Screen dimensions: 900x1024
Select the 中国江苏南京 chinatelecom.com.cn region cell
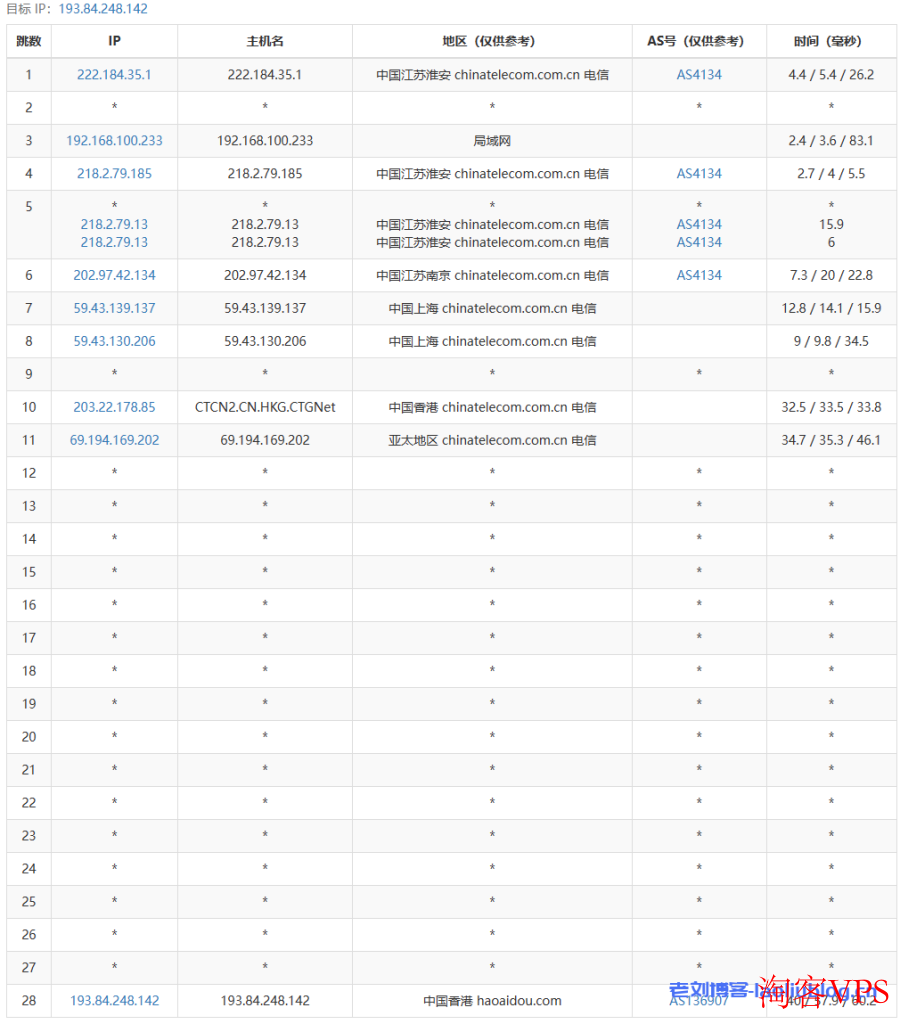tap(492, 275)
